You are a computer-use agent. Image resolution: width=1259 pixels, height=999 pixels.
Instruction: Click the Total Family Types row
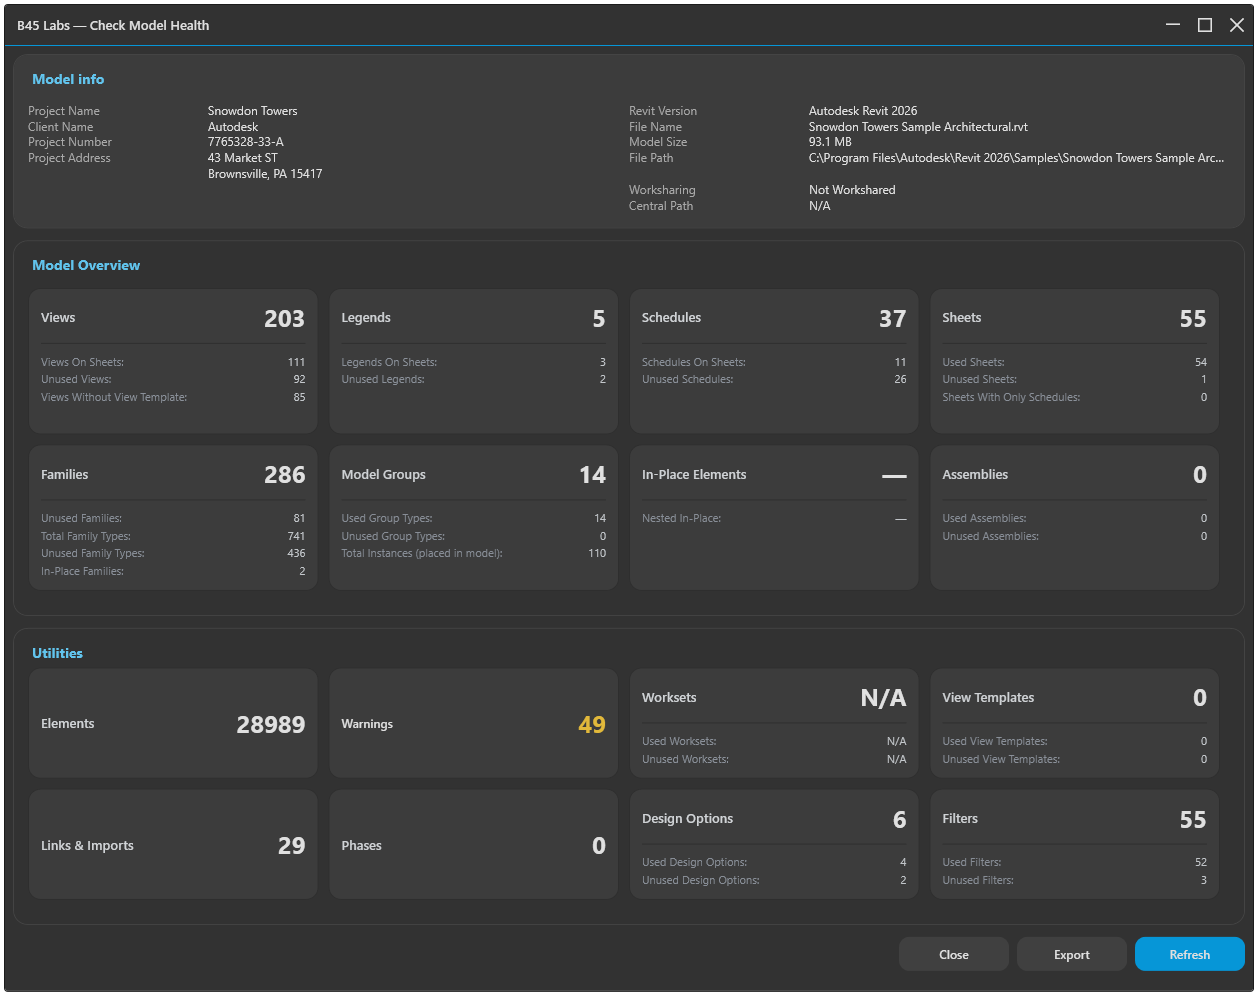click(x=173, y=536)
